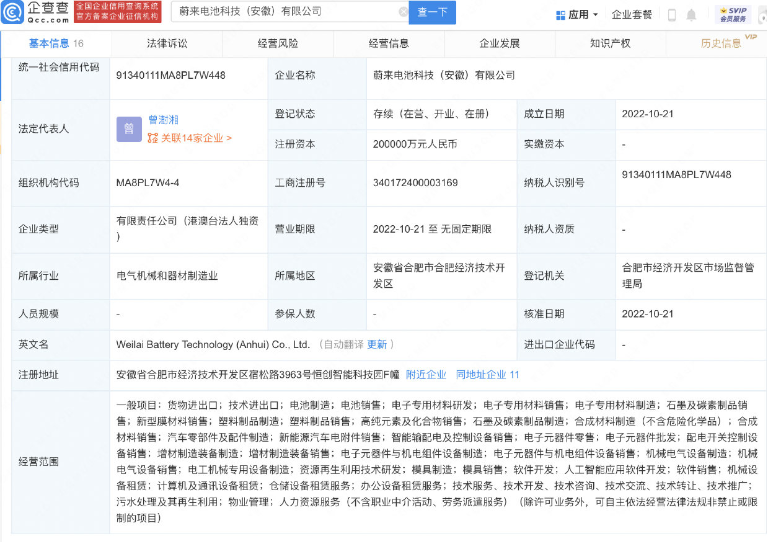This screenshot has width=767, height=542.
Task: Select registration authority 合肥市经济开发区市场监督管理局
Action: (688, 276)
